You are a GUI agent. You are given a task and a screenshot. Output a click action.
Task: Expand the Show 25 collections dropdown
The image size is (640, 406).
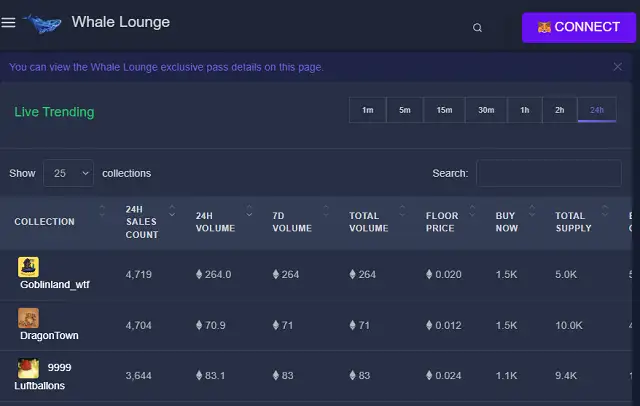point(68,173)
